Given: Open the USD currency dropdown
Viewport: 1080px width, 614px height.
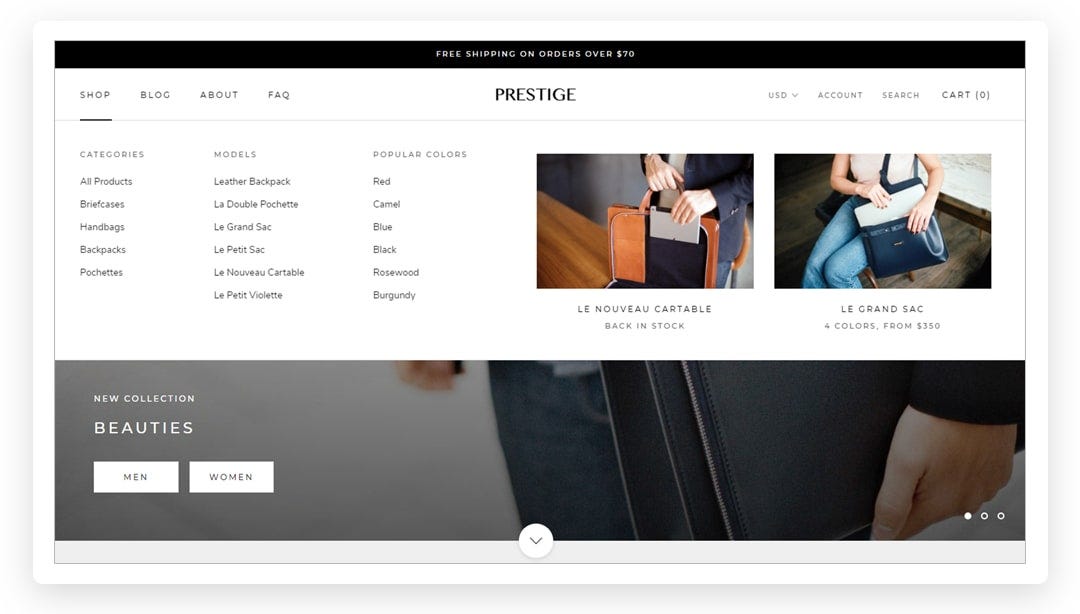Looking at the screenshot, I should (780, 95).
